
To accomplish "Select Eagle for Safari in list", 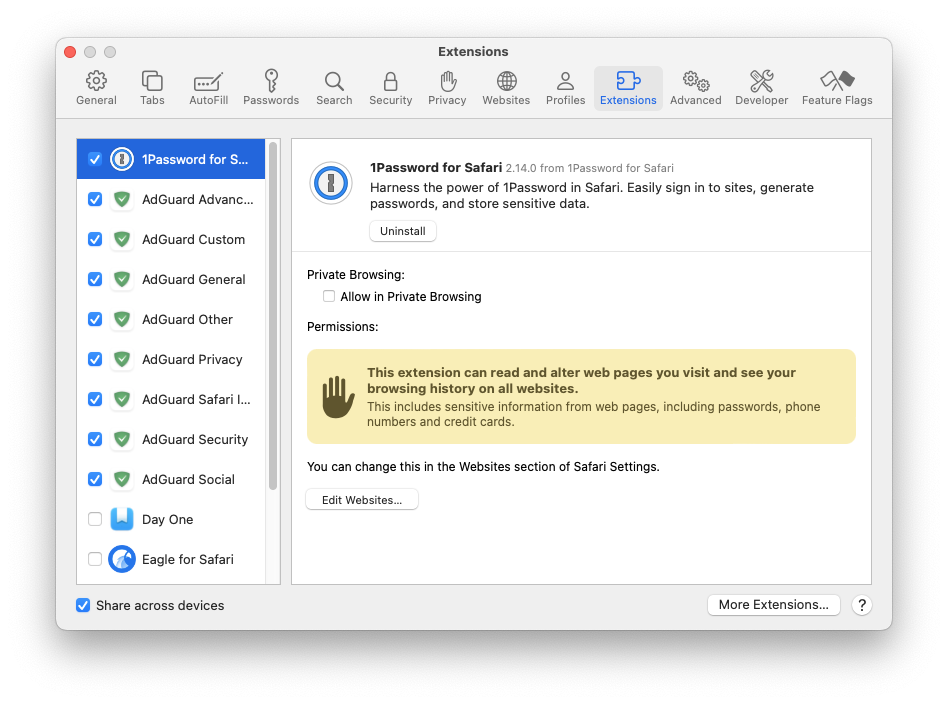I will (187, 559).
